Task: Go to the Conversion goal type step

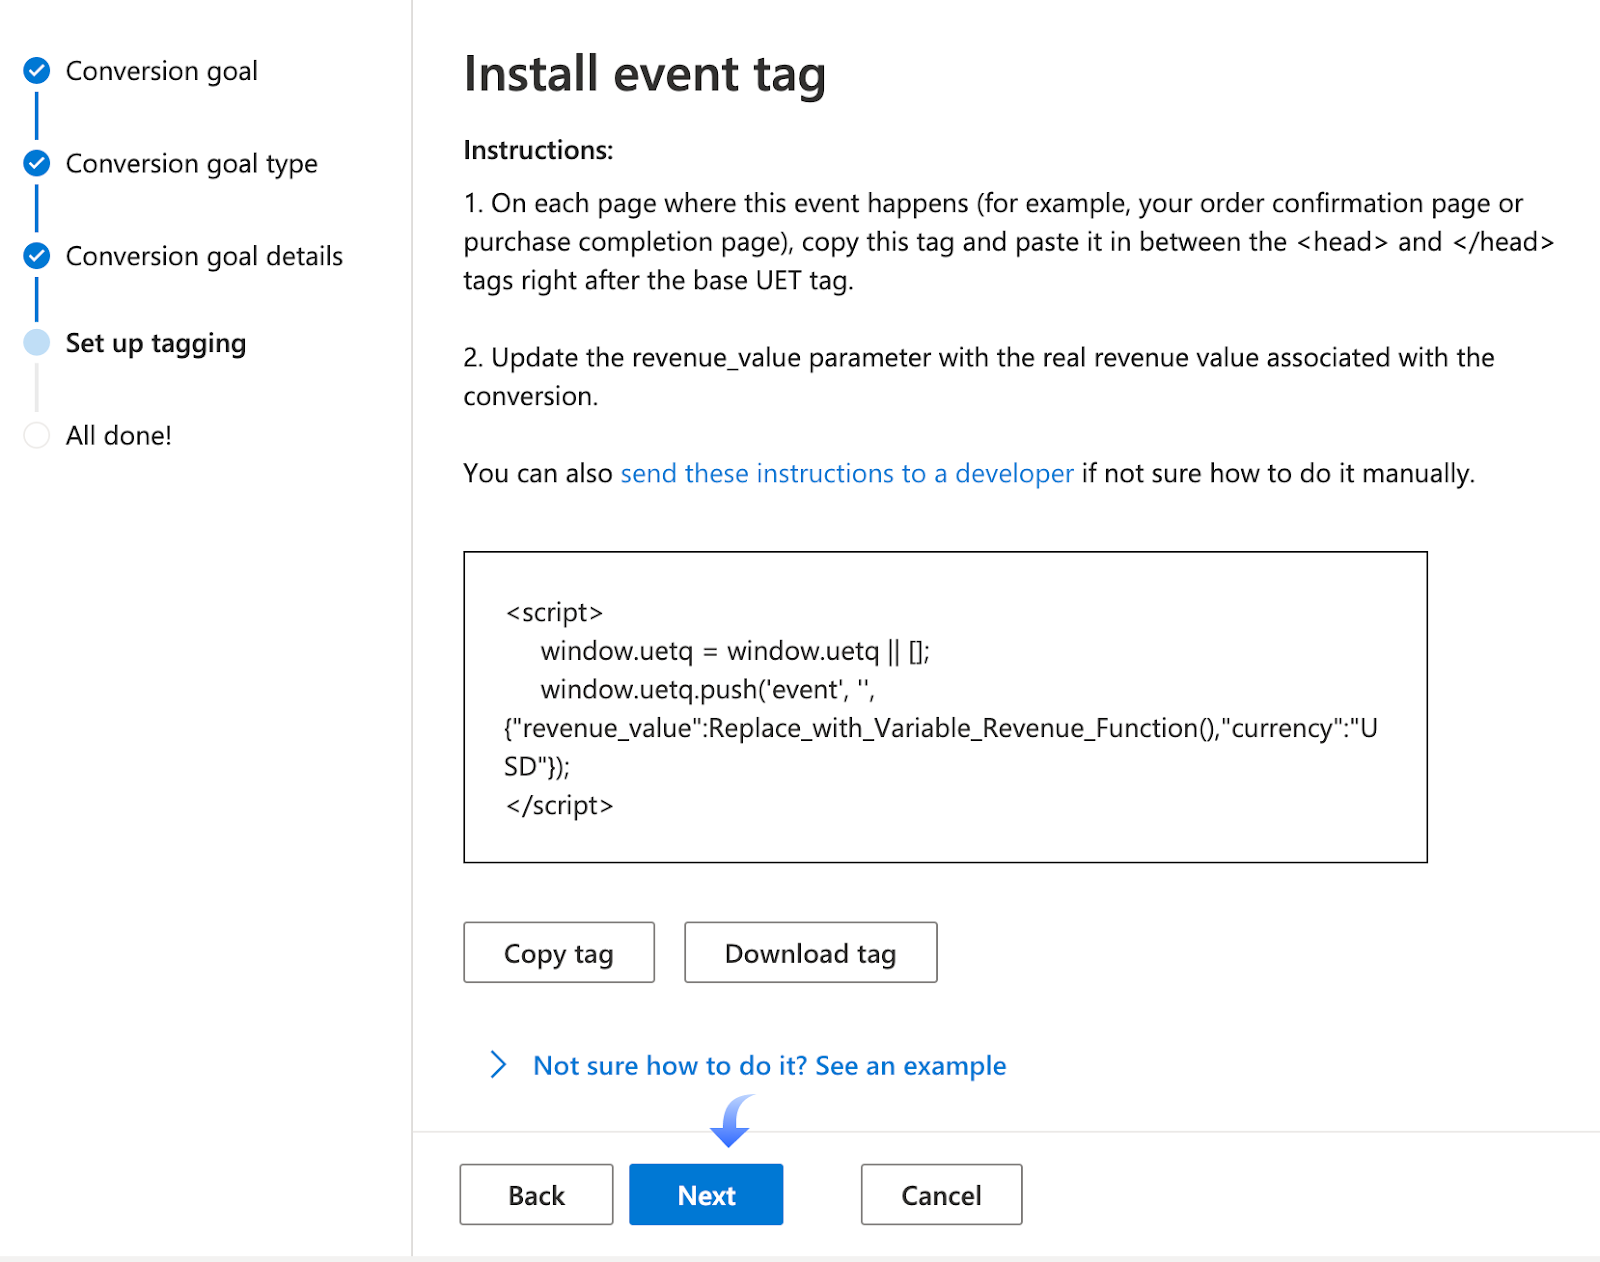Action: point(191,163)
